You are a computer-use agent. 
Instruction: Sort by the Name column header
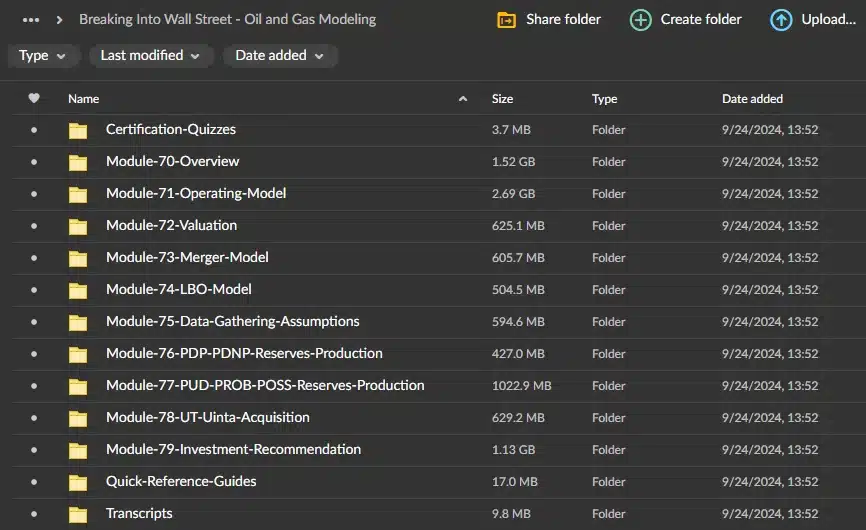(x=83, y=99)
